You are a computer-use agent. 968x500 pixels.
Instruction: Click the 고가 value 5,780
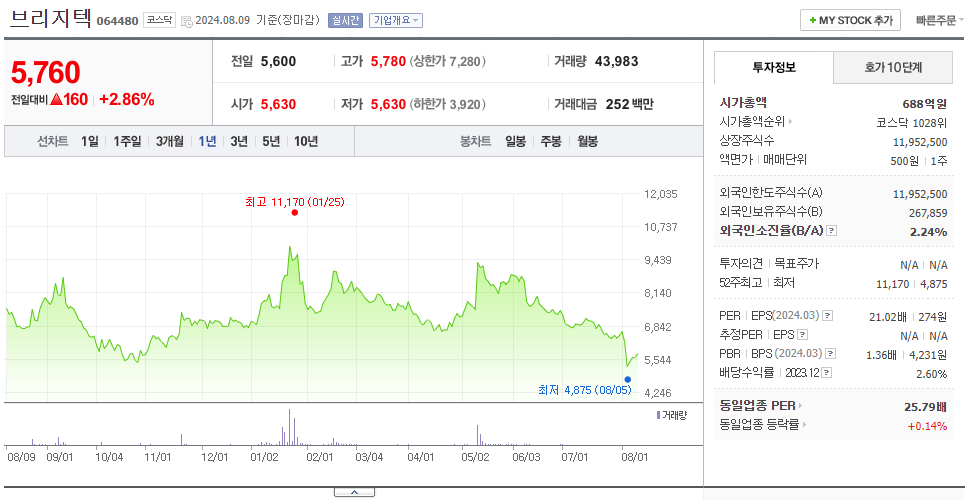coord(388,61)
